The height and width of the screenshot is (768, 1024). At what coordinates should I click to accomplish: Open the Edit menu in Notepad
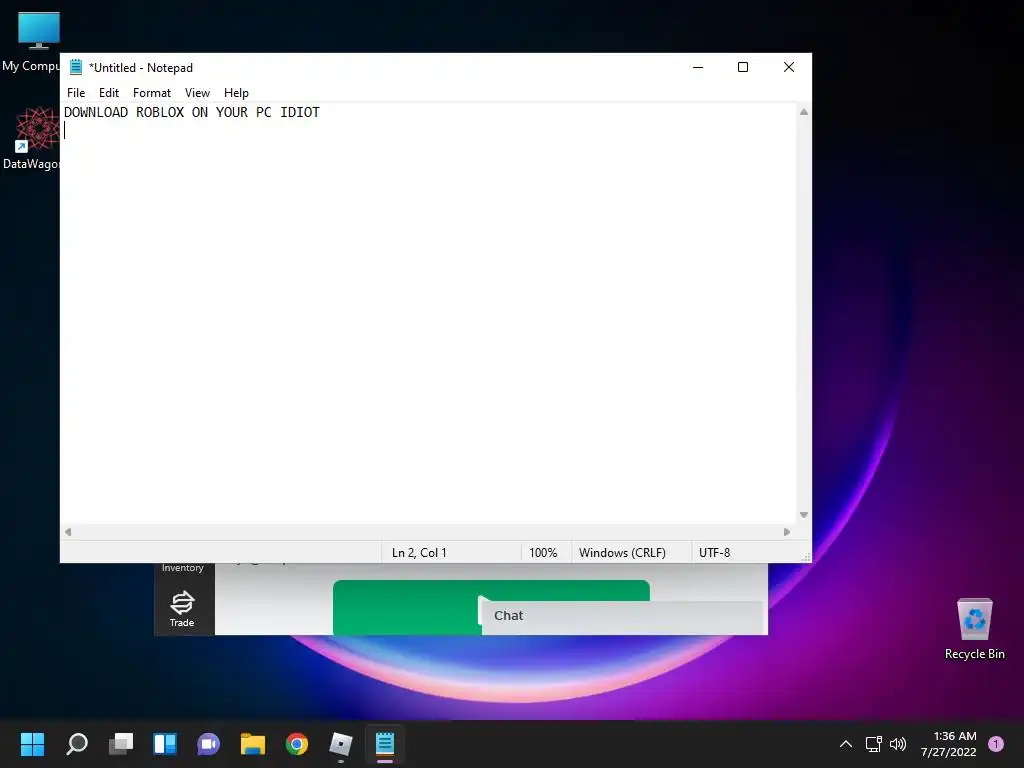click(108, 93)
